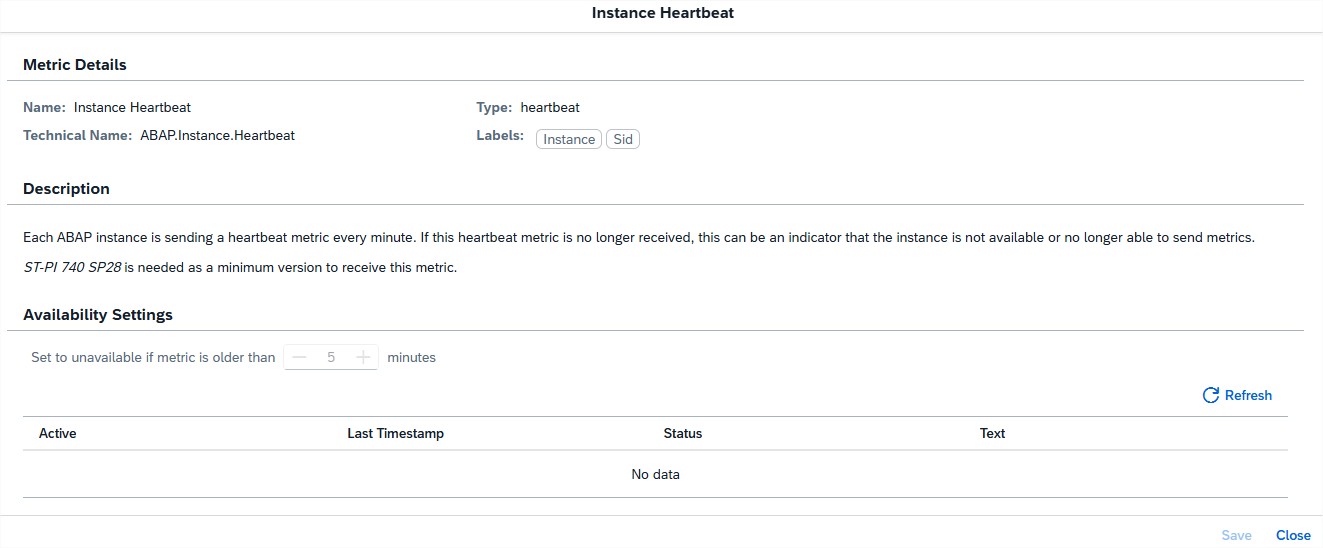1323x548 pixels.
Task: Select the Text column header
Action: 992,433
